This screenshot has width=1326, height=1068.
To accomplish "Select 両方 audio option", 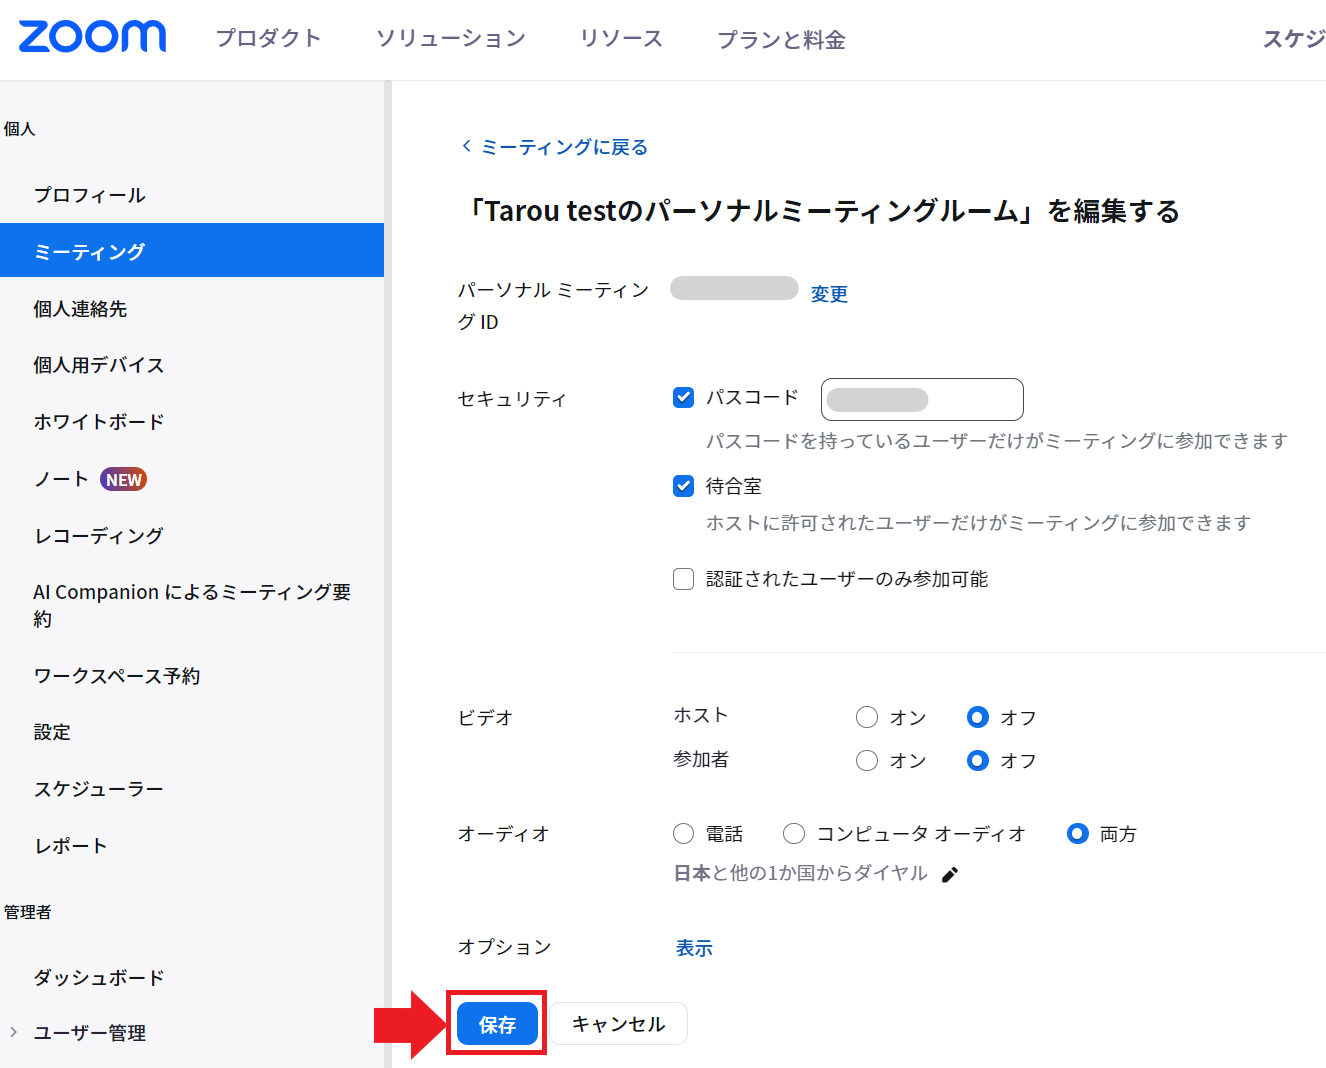I will click(1078, 834).
